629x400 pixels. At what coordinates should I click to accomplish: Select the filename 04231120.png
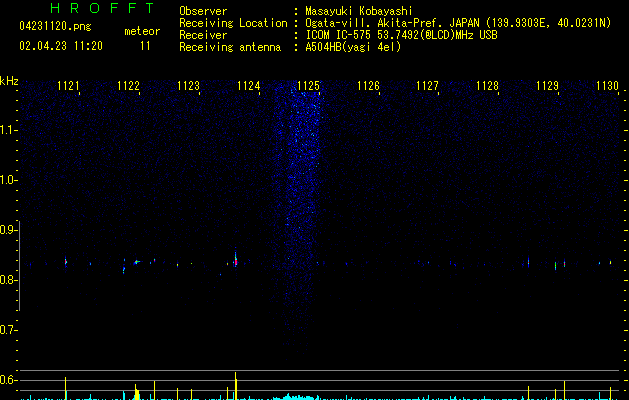click(55, 26)
